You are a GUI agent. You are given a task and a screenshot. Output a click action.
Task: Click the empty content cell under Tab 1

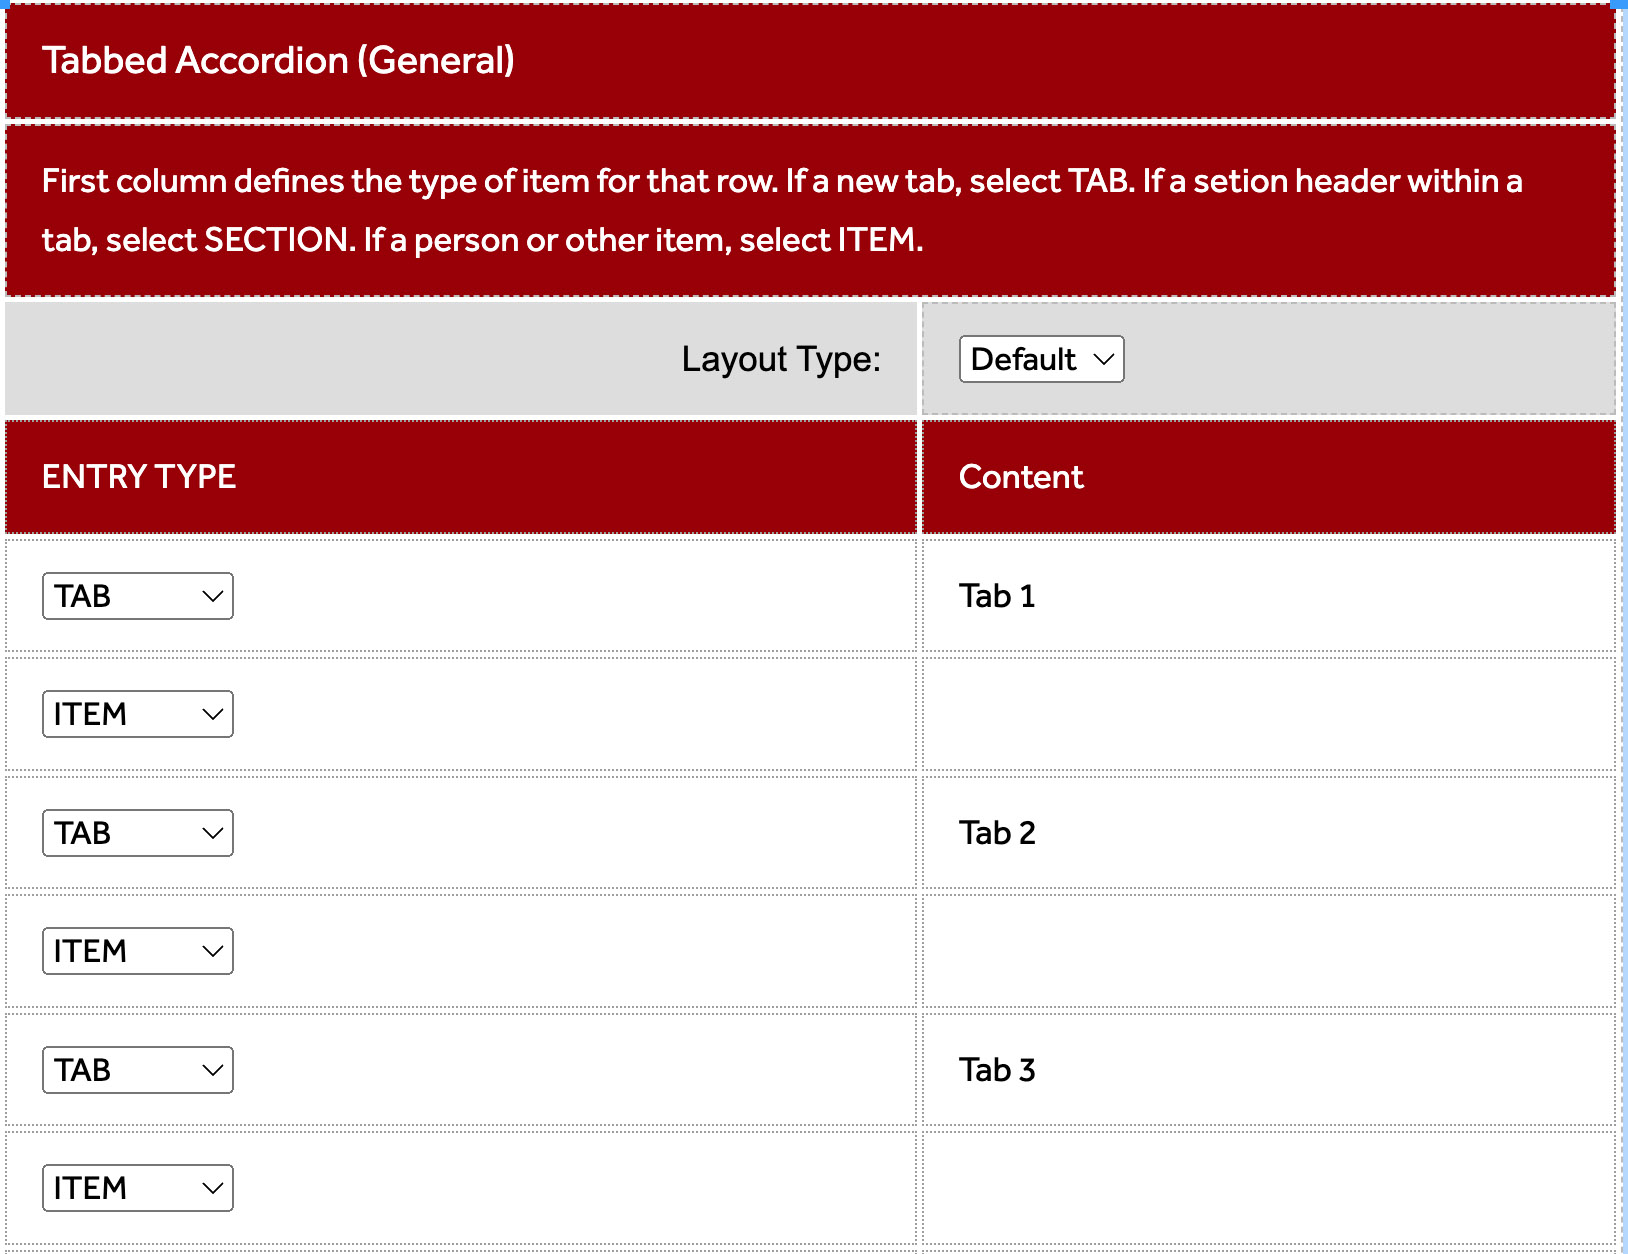1268,714
